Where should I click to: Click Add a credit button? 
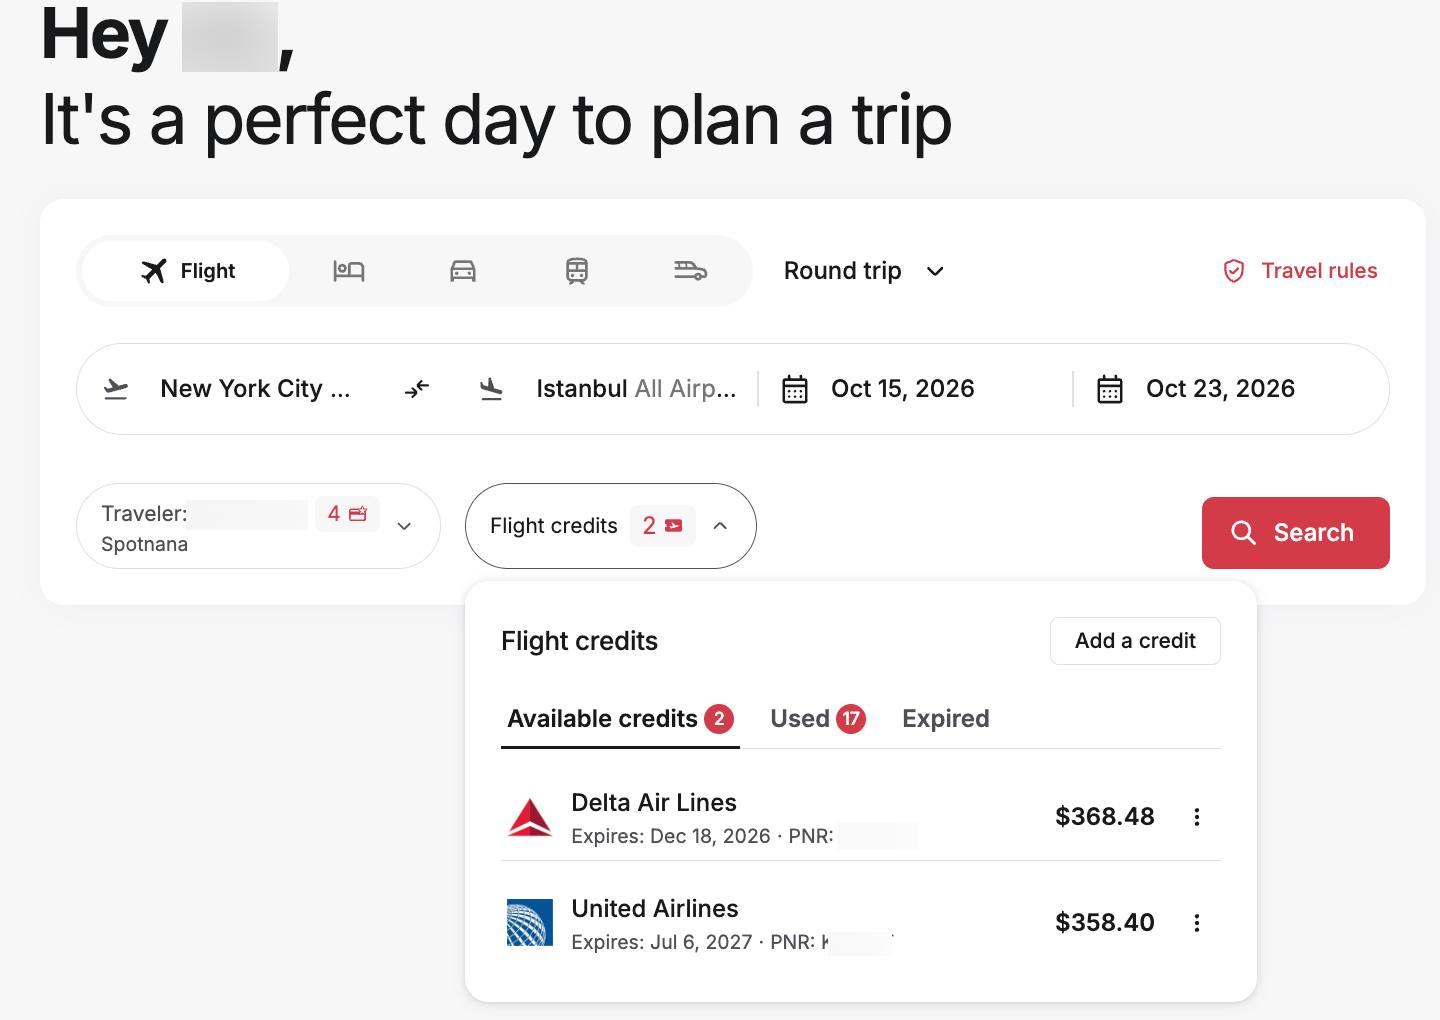[x=1135, y=641]
